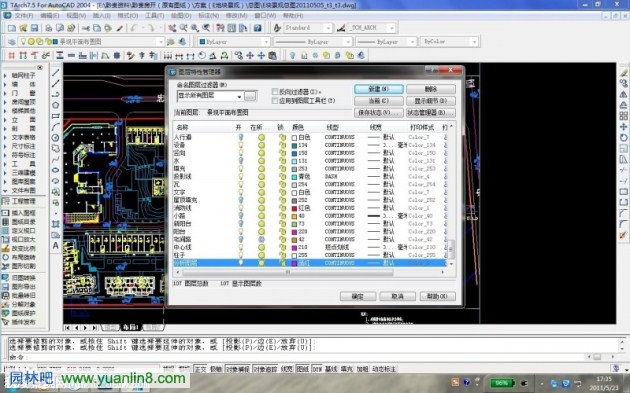Open the 格式(O) menu
Screen dimensions: 630x393
[x=128, y=16]
